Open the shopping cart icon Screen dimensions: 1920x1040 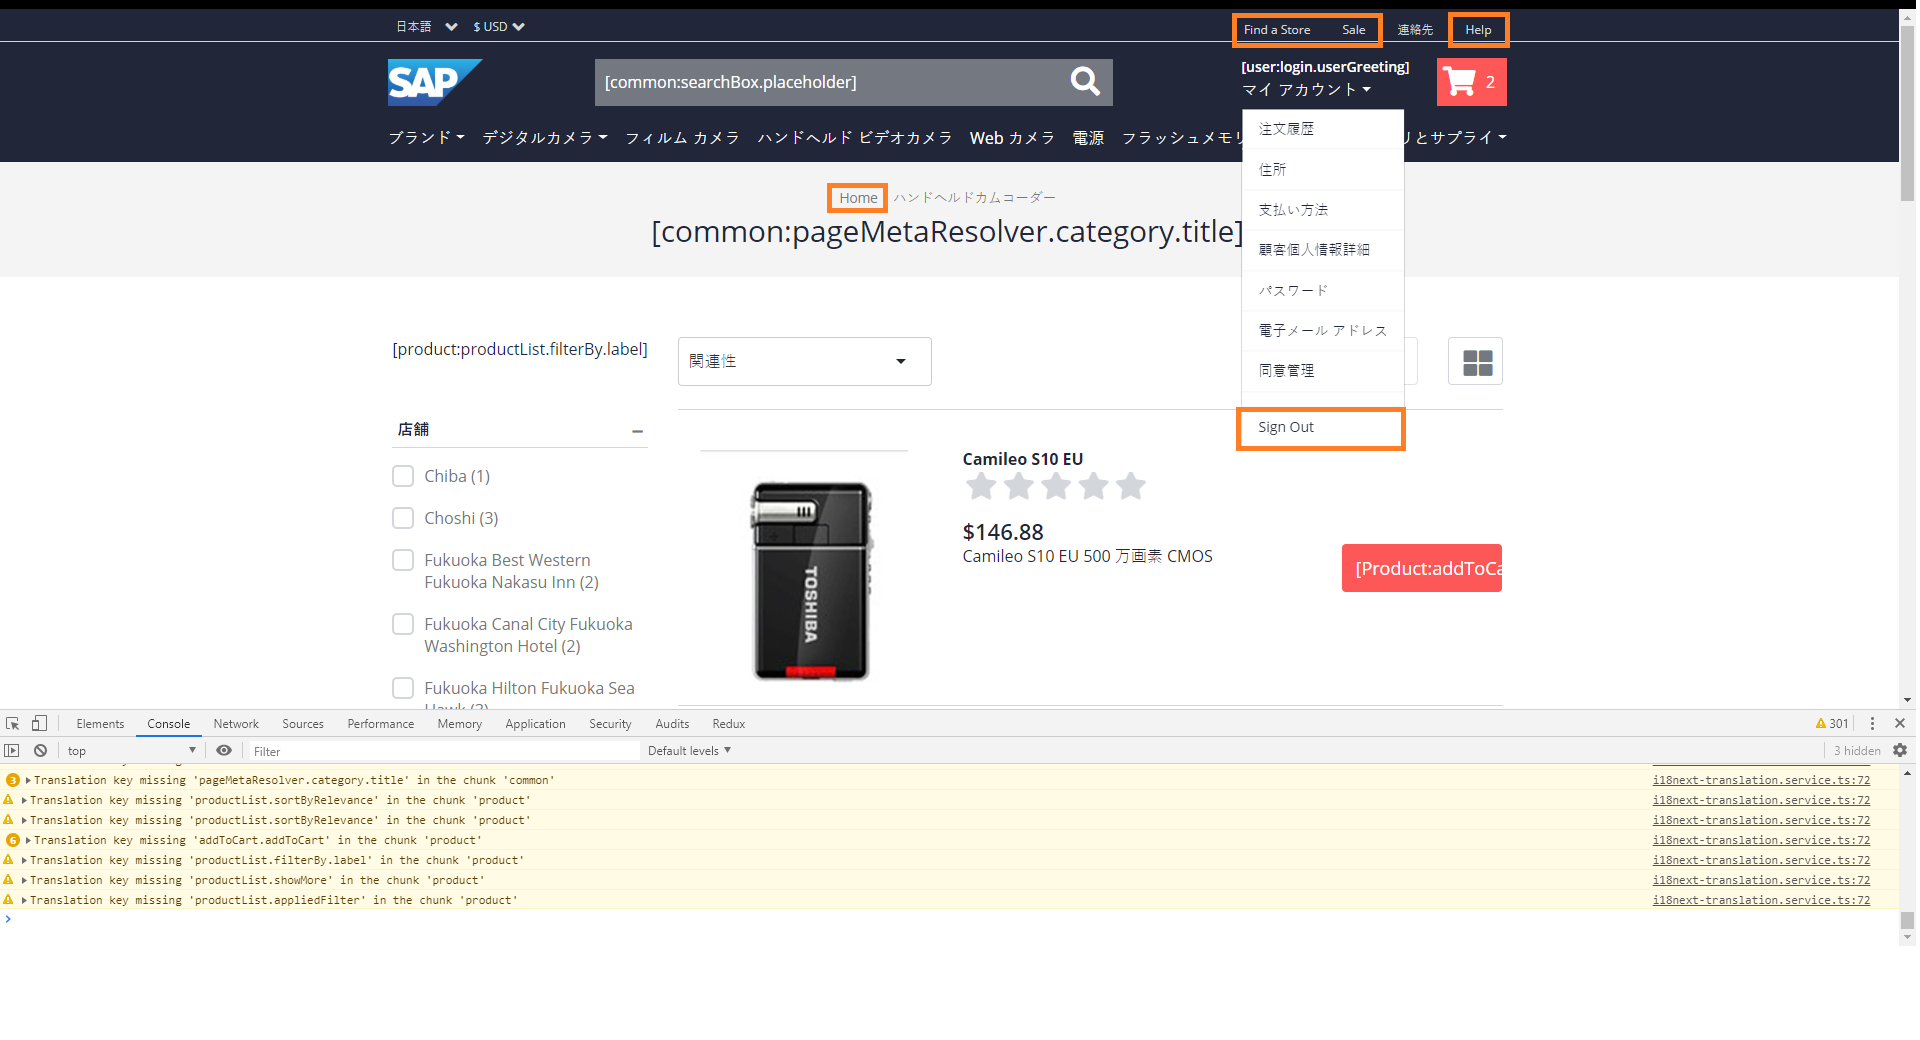1471,82
